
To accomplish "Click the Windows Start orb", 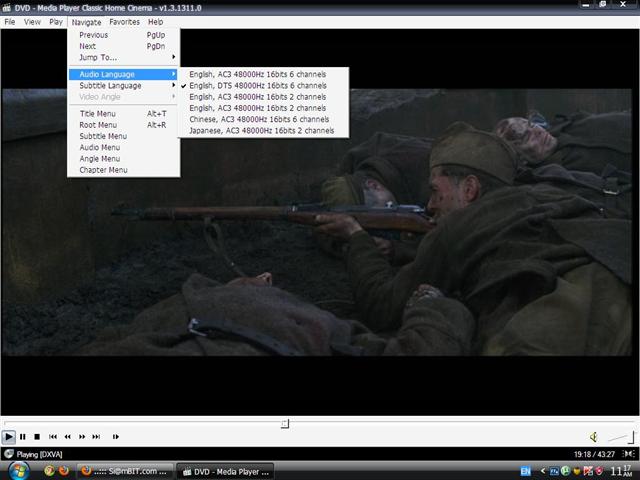I will [19, 471].
